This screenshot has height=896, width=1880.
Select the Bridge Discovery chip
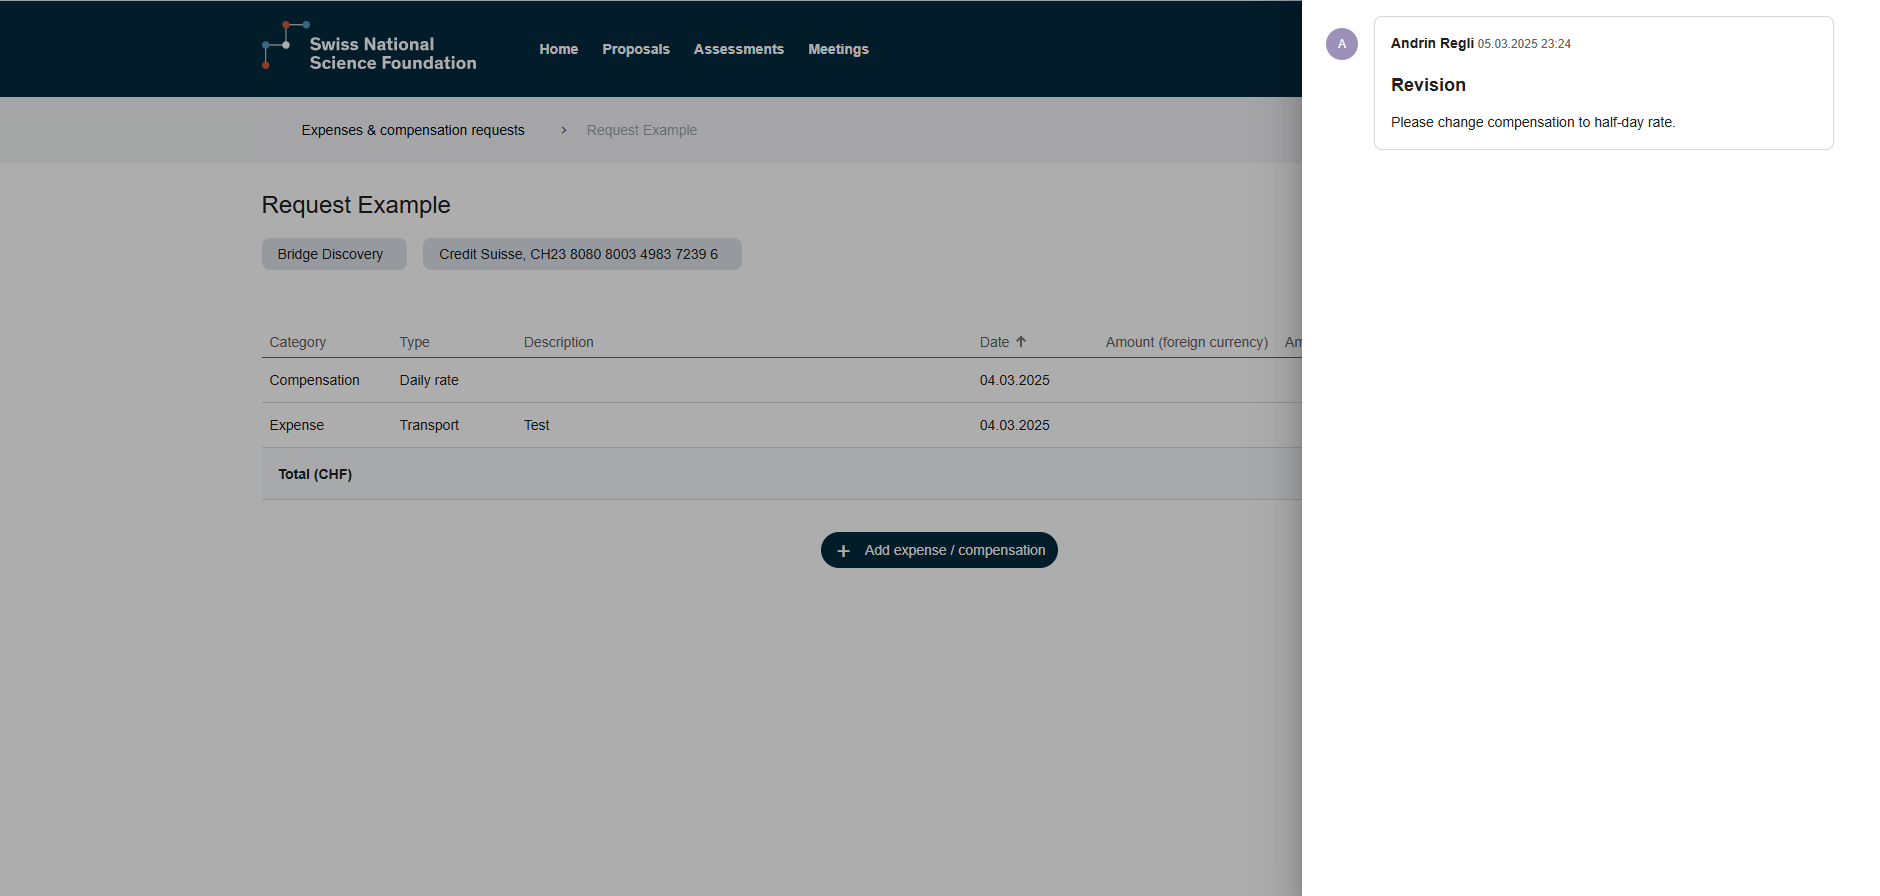pyautogui.click(x=333, y=254)
